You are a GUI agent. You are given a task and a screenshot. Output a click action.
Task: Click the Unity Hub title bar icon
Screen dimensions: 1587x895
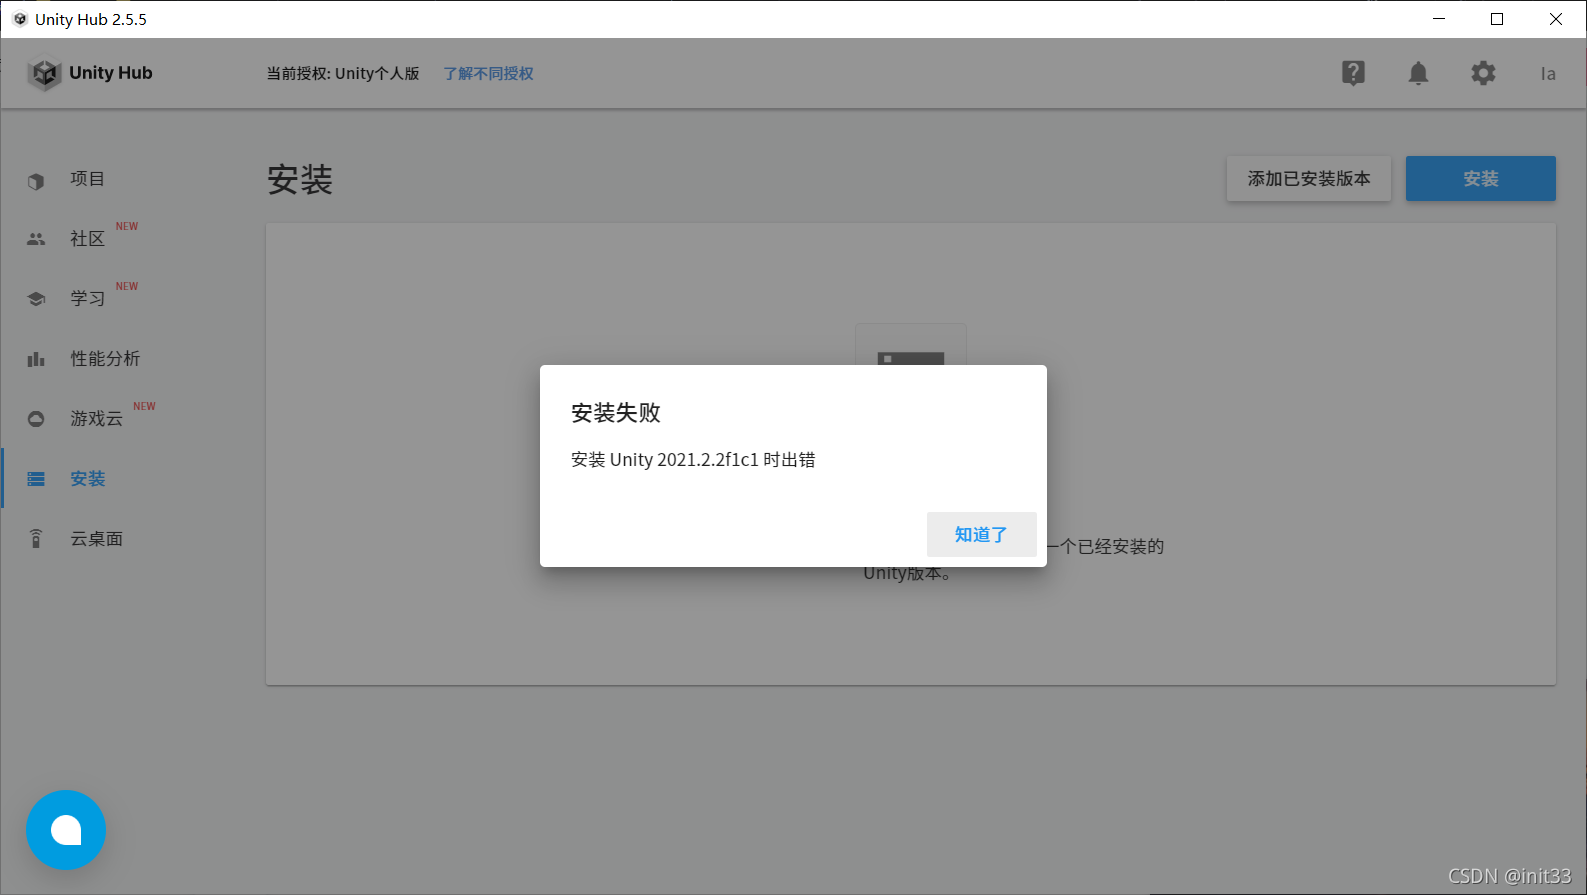[19, 19]
